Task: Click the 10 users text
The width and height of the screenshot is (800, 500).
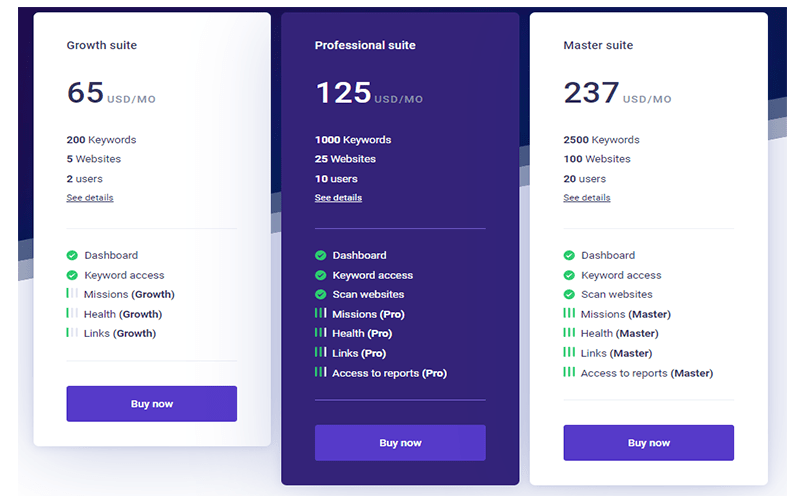Action: tap(336, 179)
